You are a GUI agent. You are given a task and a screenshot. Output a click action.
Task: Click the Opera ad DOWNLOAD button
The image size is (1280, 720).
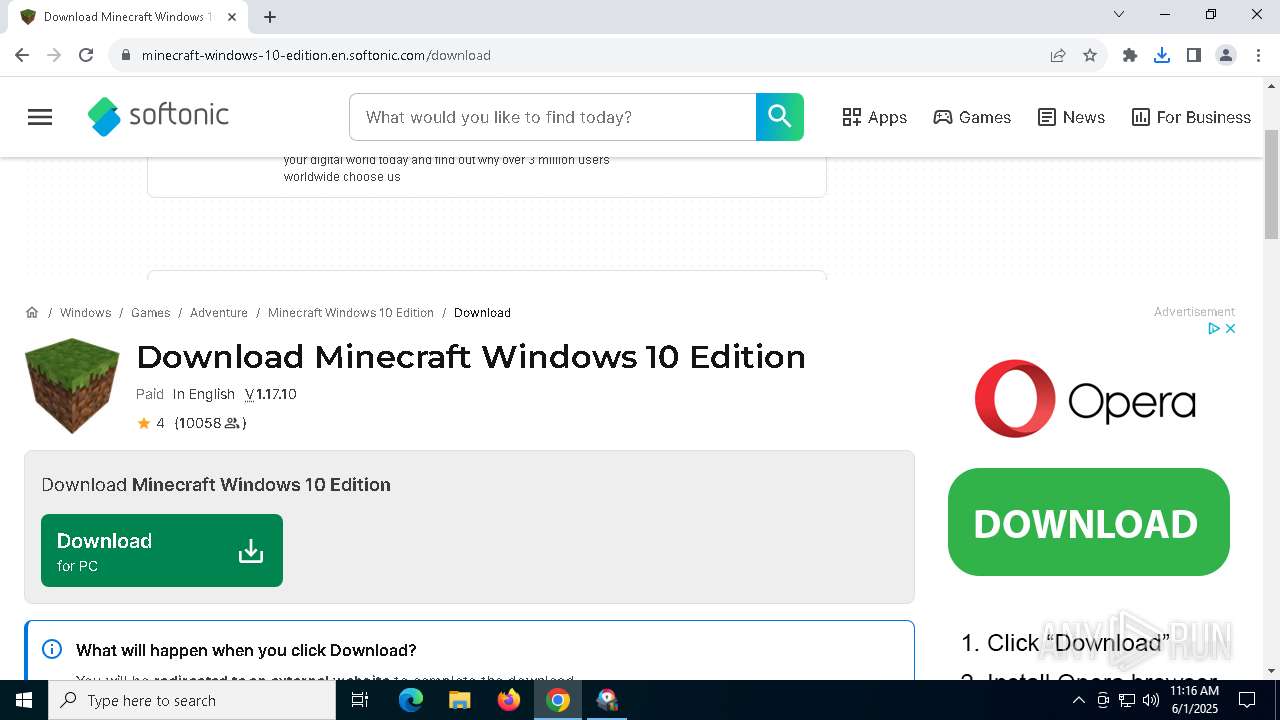[x=1088, y=522]
